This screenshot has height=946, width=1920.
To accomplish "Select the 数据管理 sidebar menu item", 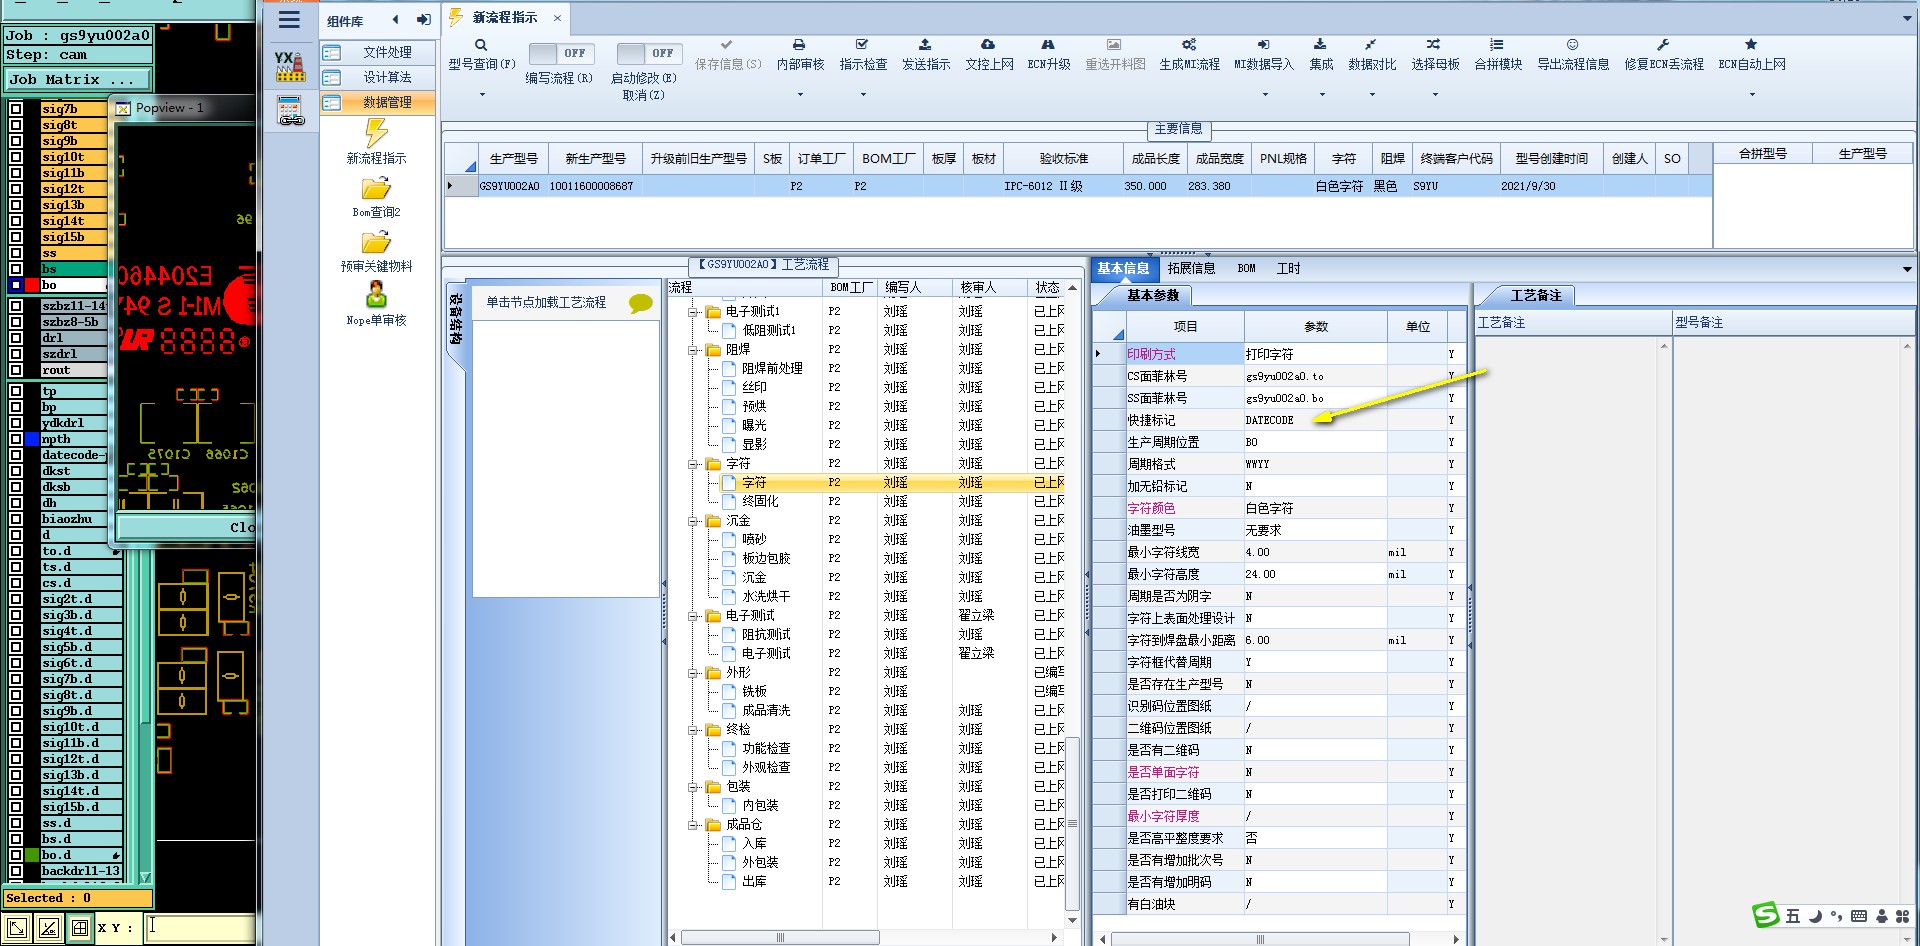I will pyautogui.click(x=379, y=102).
